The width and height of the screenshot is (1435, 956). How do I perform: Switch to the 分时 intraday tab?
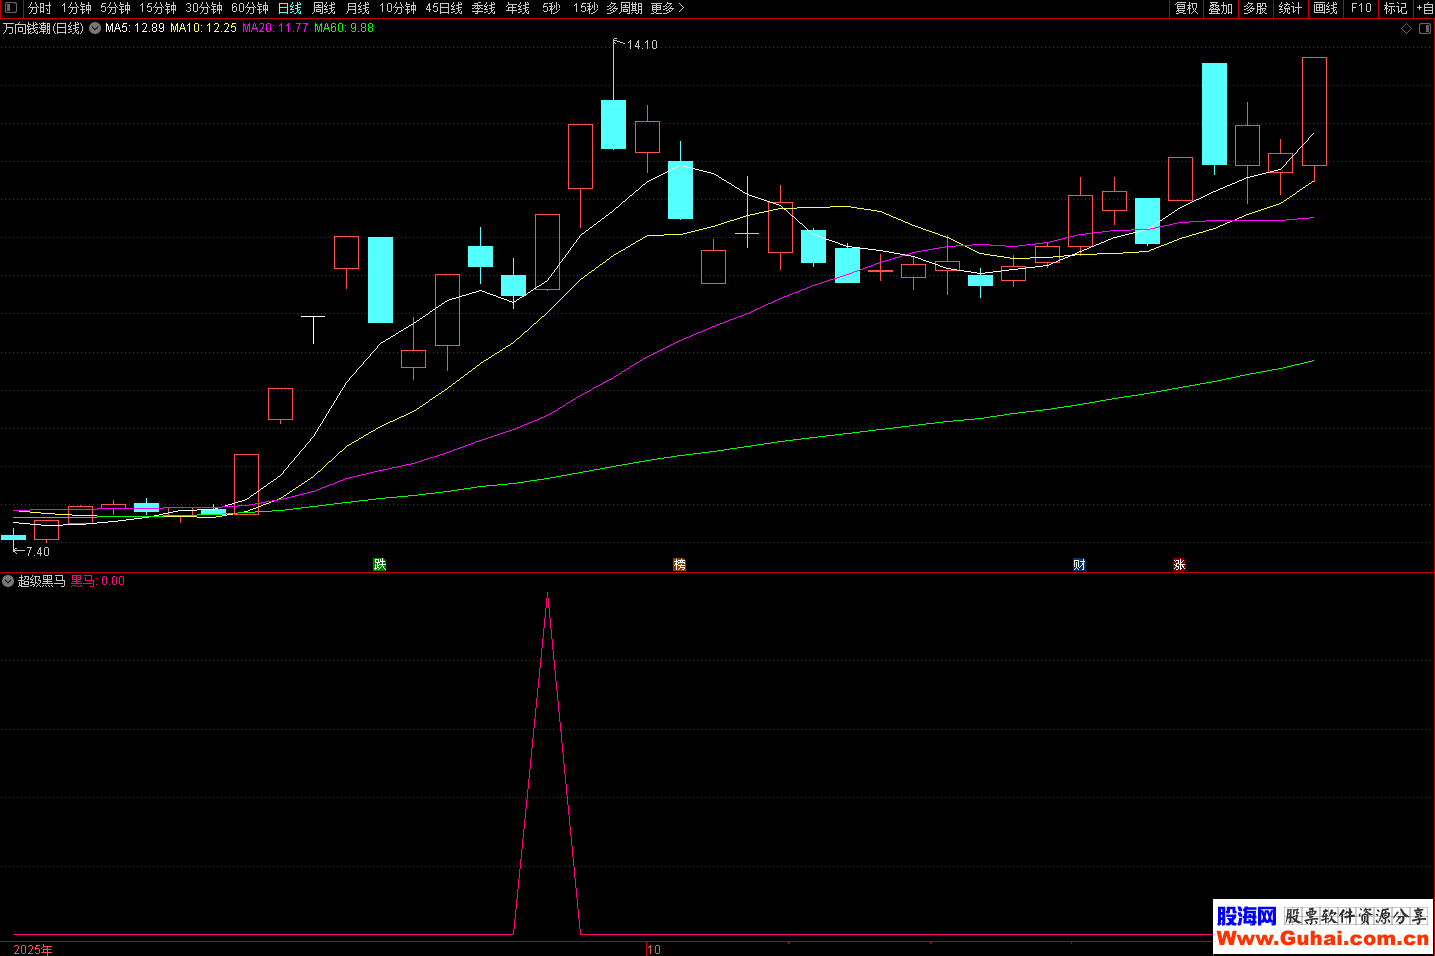coord(40,8)
